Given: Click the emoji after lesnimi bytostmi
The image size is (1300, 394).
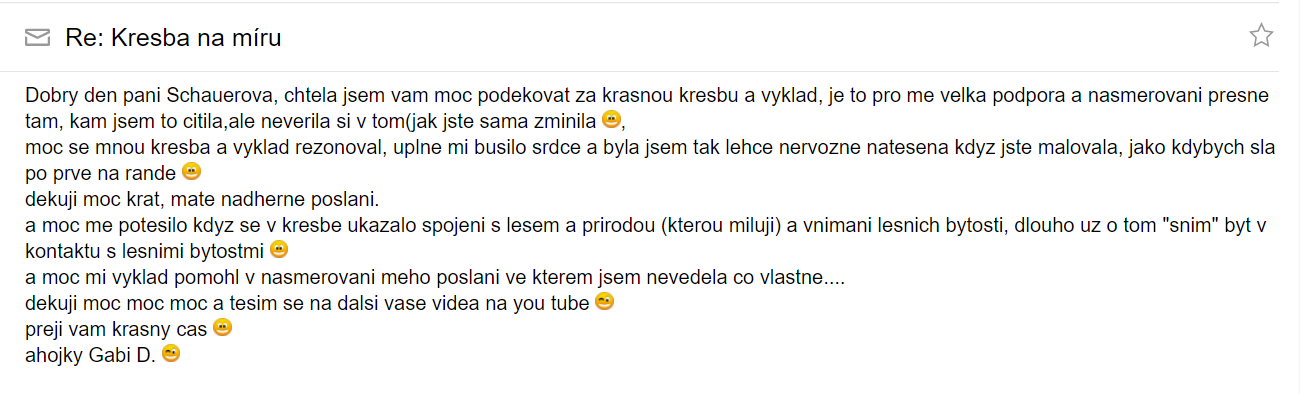Looking at the screenshot, I should (x=279, y=249).
